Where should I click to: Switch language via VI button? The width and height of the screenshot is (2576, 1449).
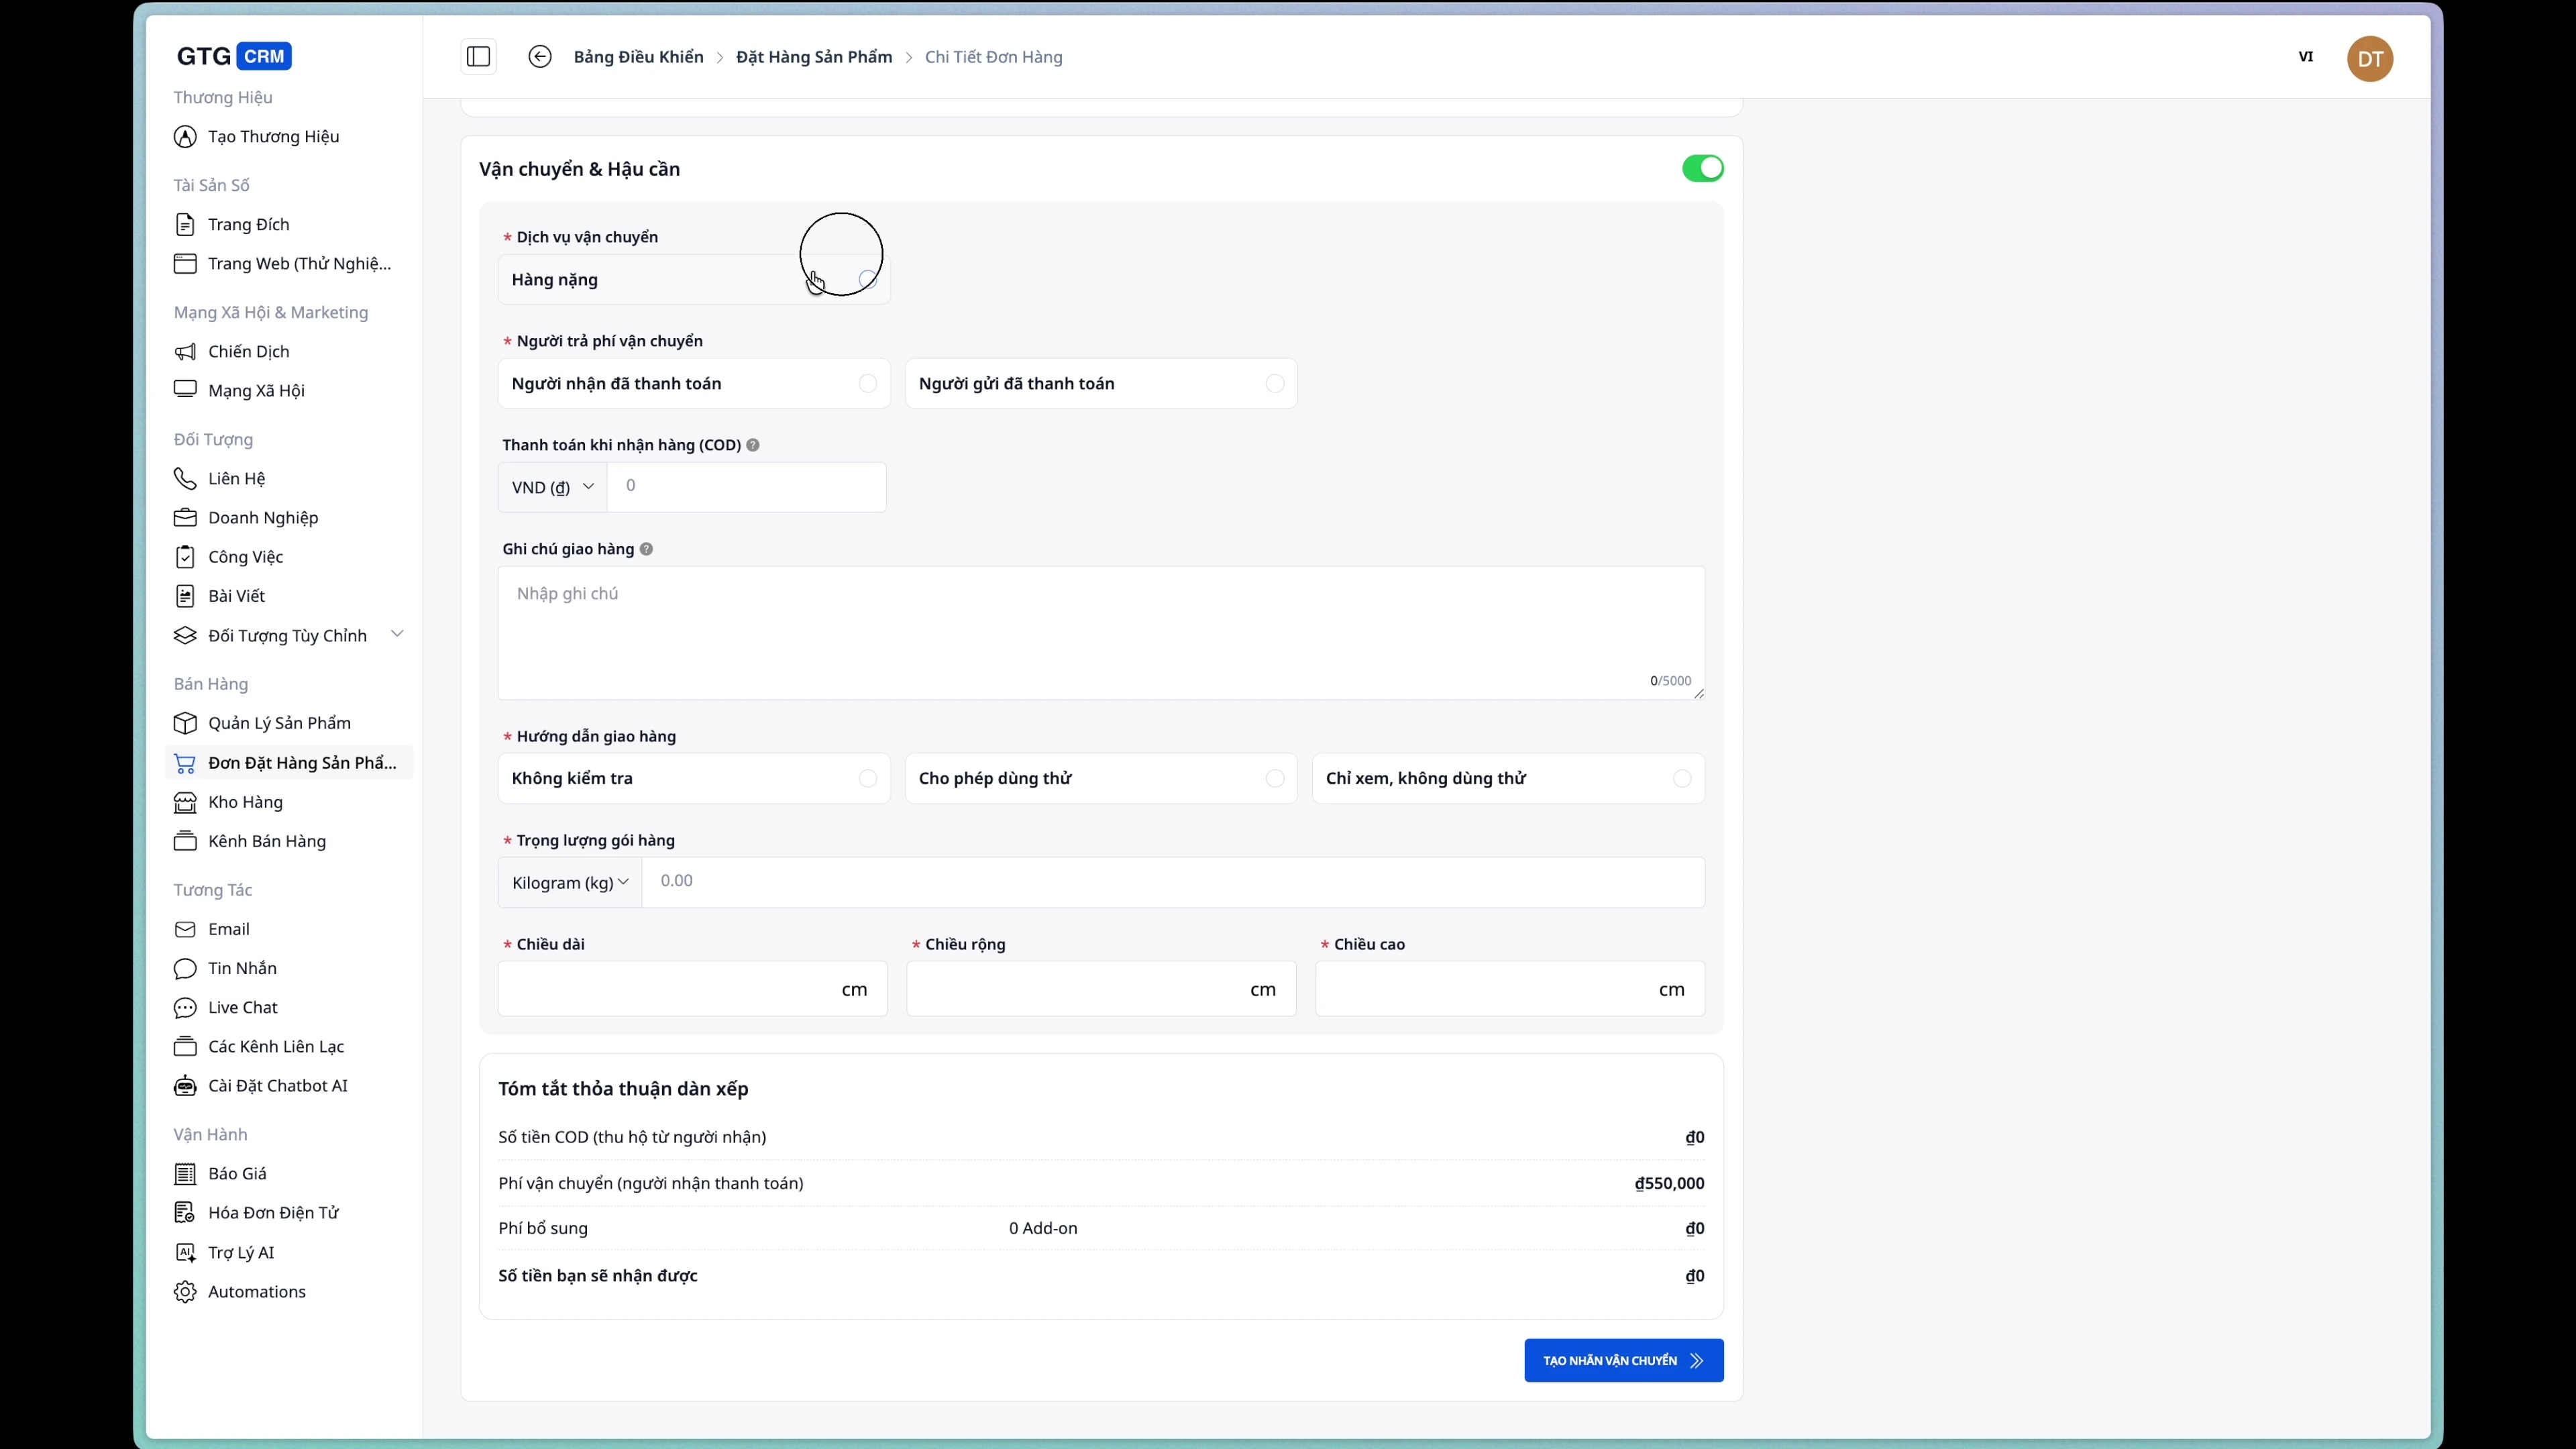[x=2305, y=57]
